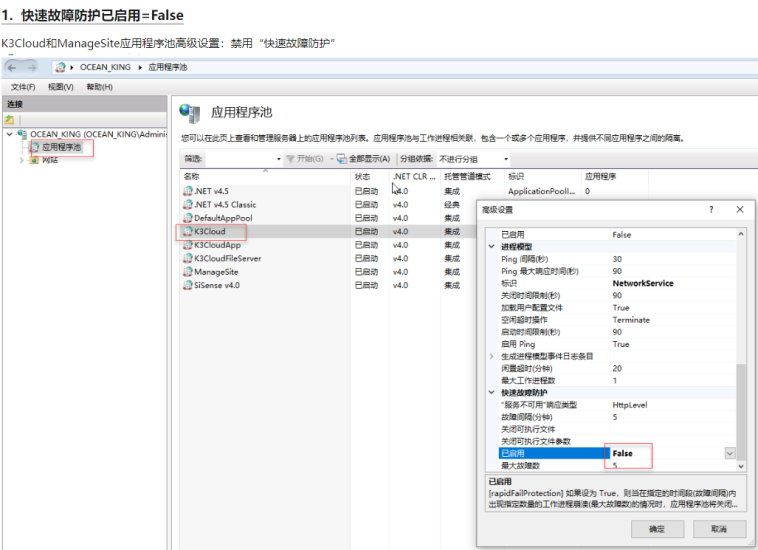Viewport: 758px width, 550px height.
Task: Select the K3Cloud application pool
Action: point(209,231)
